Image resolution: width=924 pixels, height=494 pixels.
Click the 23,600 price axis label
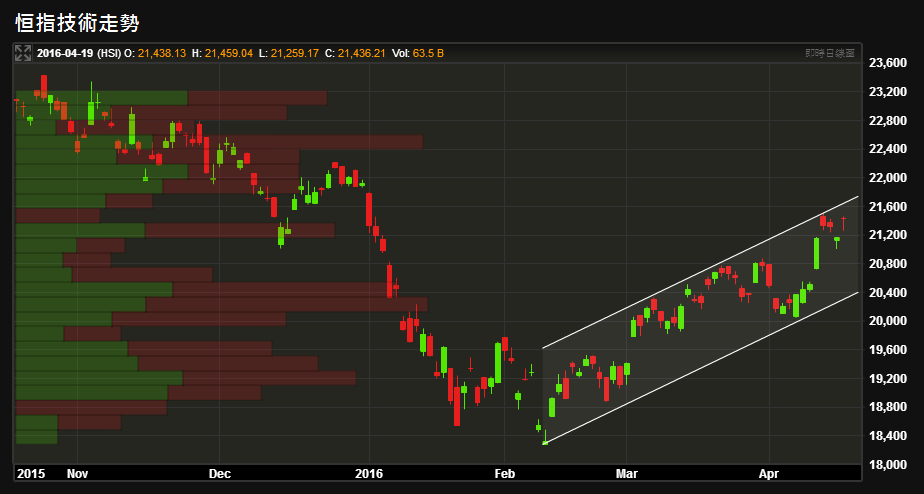click(x=887, y=63)
